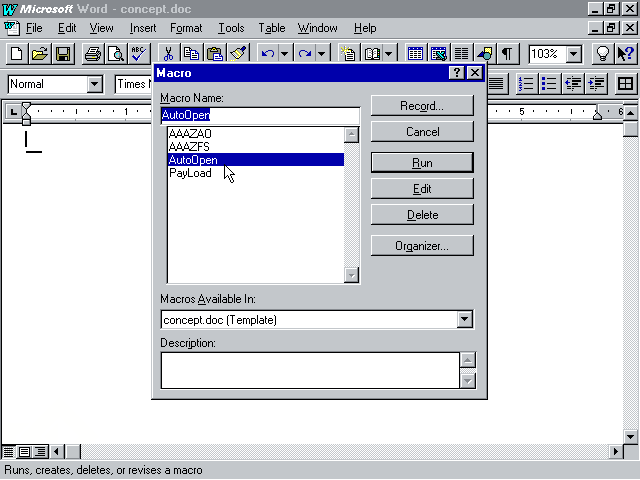The width and height of the screenshot is (640, 480).
Task: Open the Edit menu
Action: point(67,28)
